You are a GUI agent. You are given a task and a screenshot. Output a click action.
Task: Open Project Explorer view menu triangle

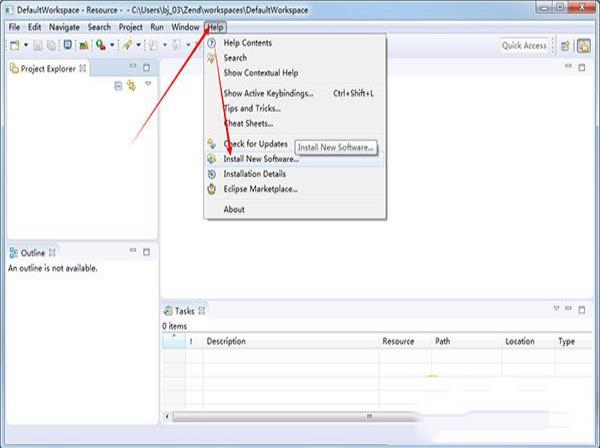pos(148,85)
